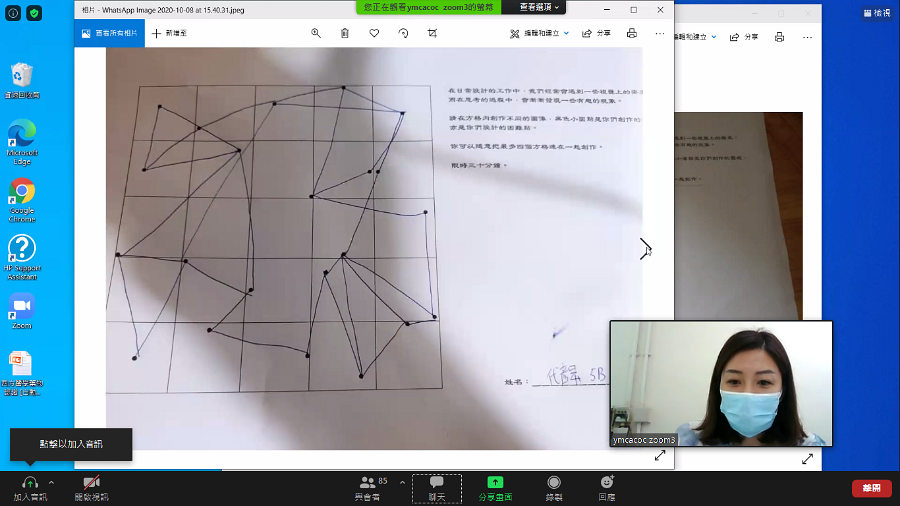Open the See all photos tab

[x=110, y=33]
